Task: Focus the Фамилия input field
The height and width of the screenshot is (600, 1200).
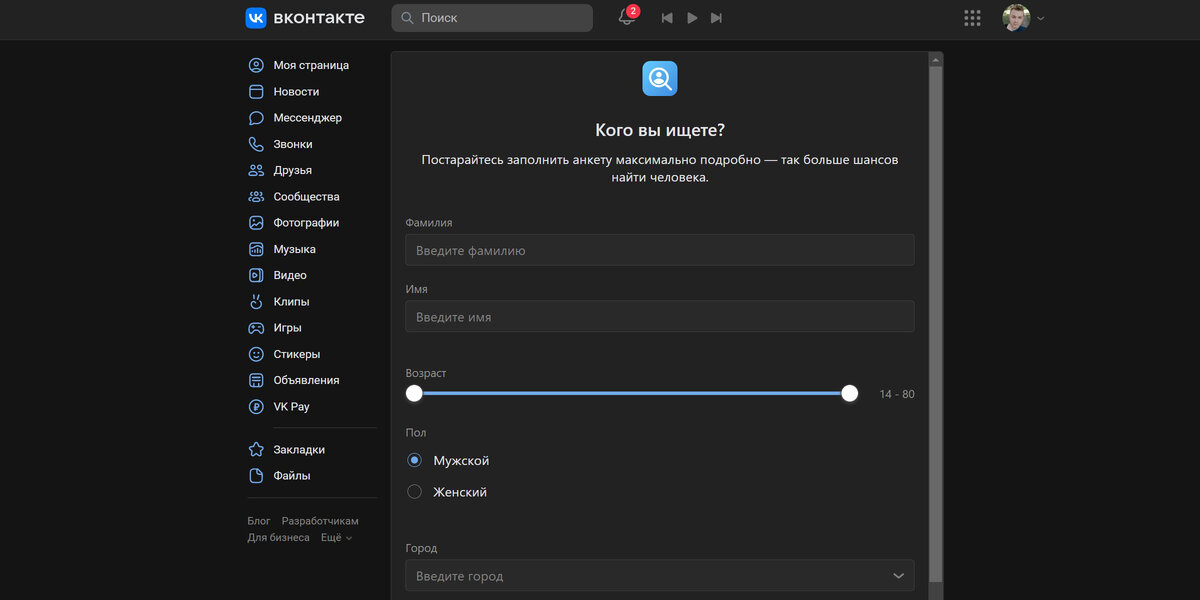Action: click(660, 250)
